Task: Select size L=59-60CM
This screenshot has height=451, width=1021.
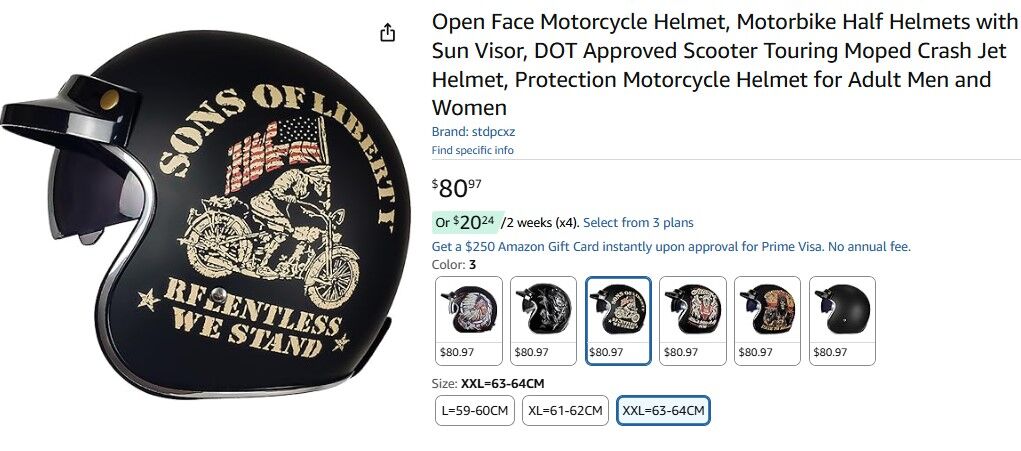Action: tap(475, 411)
